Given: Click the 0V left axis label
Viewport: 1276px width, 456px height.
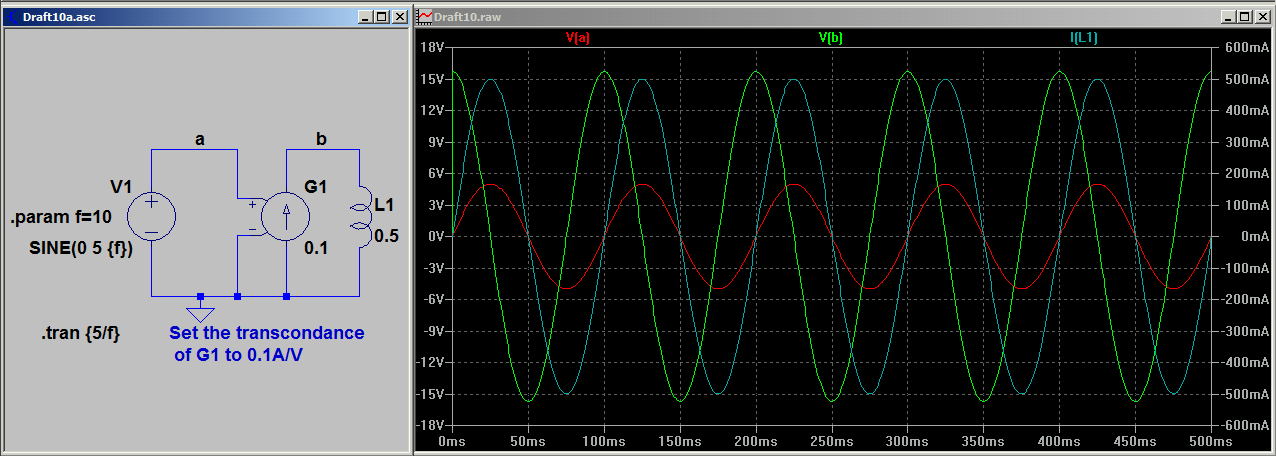Looking at the screenshot, I should click(436, 236).
